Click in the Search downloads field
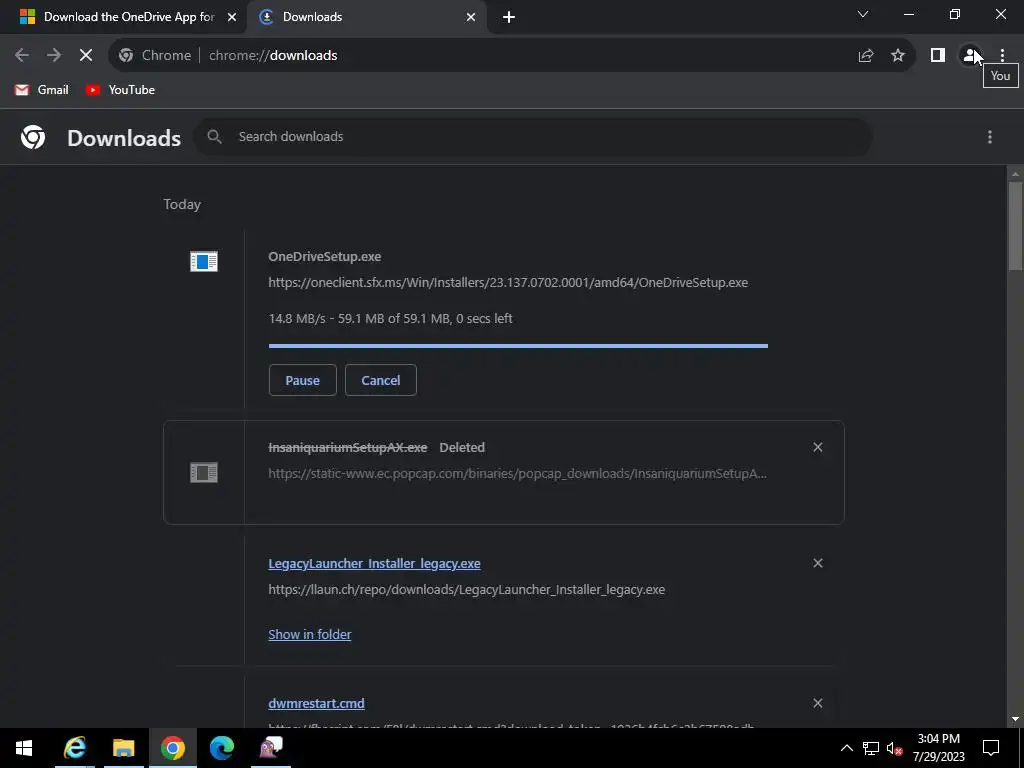 click(x=532, y=136)
